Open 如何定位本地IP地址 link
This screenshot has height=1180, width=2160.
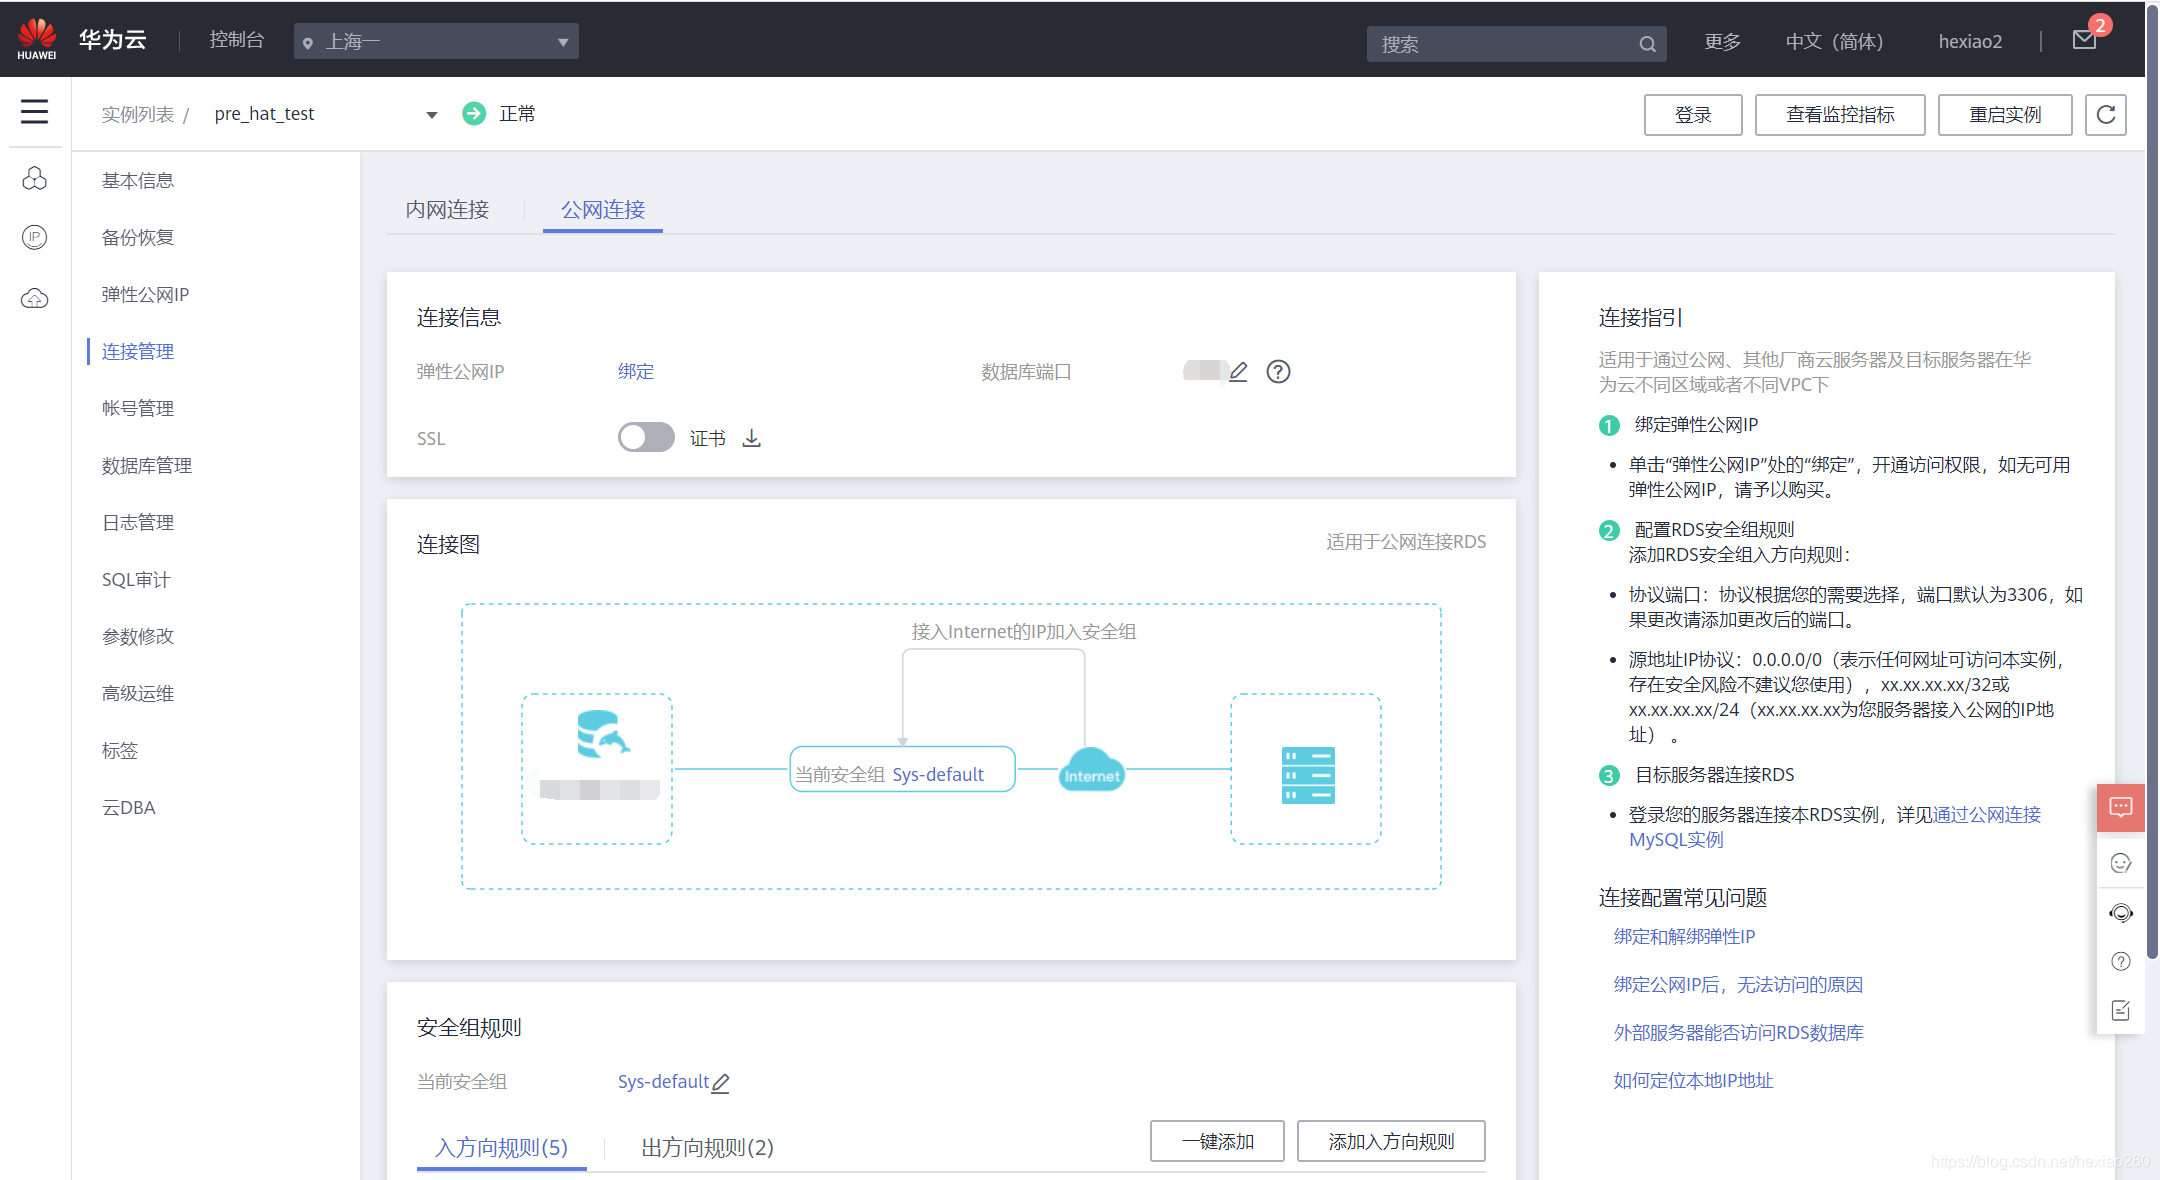(x=1693, y=1080)
